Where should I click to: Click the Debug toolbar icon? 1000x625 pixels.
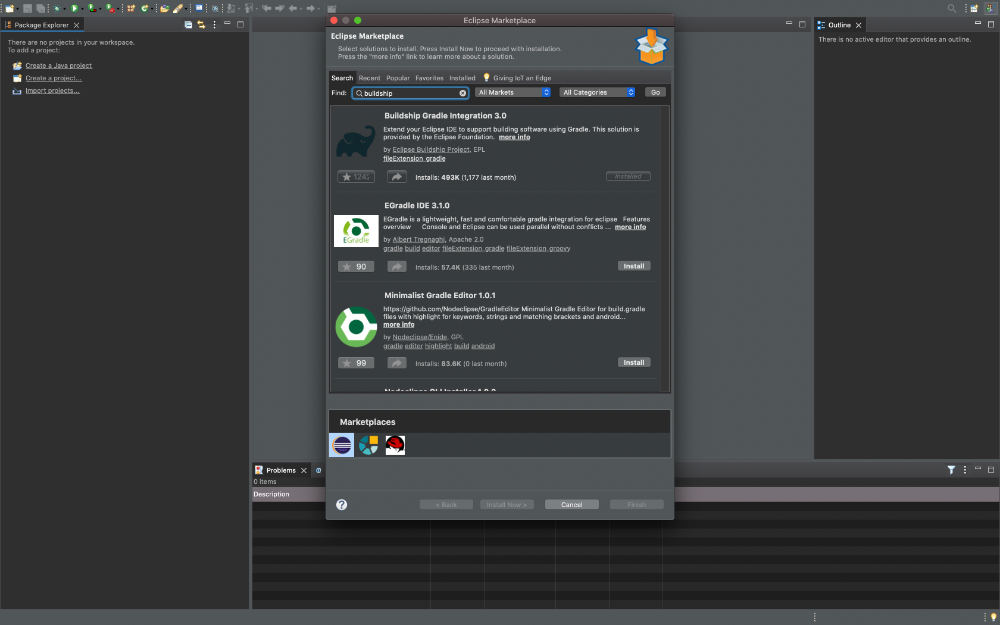[57, 8]
